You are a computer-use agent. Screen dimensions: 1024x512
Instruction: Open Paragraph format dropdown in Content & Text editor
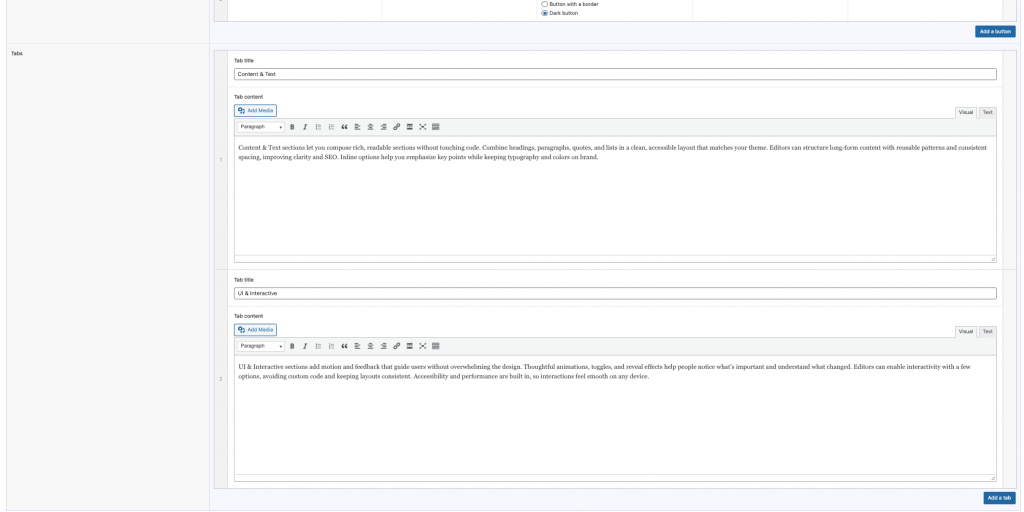tap(261, 127)
